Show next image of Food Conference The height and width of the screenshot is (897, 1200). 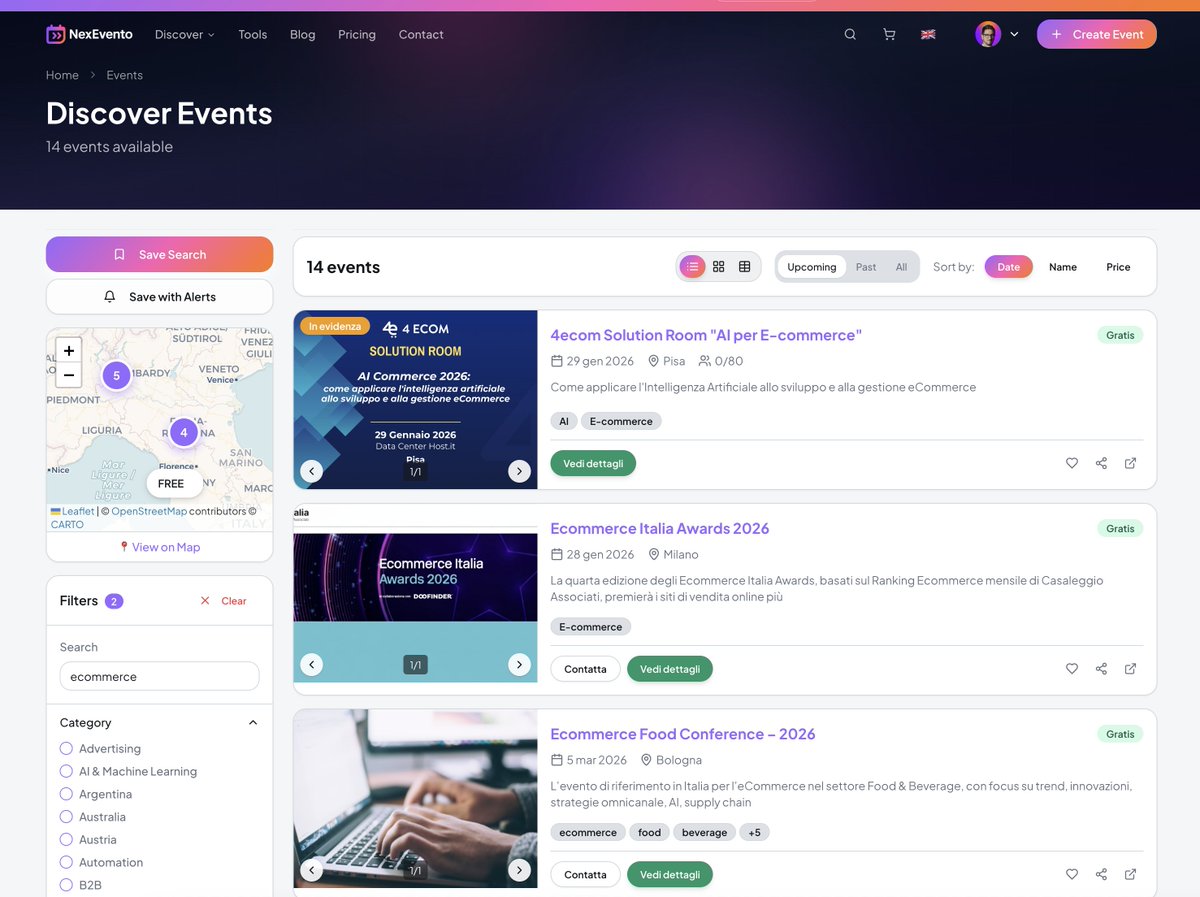(x=519, y=870)
